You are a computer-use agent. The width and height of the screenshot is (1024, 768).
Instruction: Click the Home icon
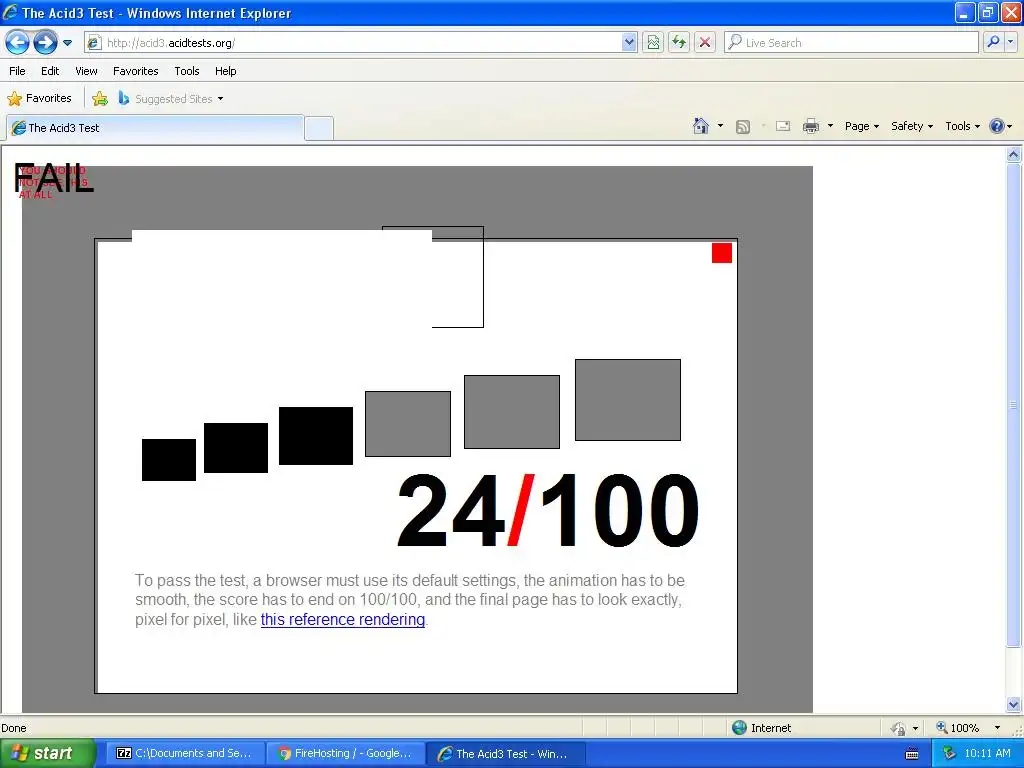click(x=701, y=126)
